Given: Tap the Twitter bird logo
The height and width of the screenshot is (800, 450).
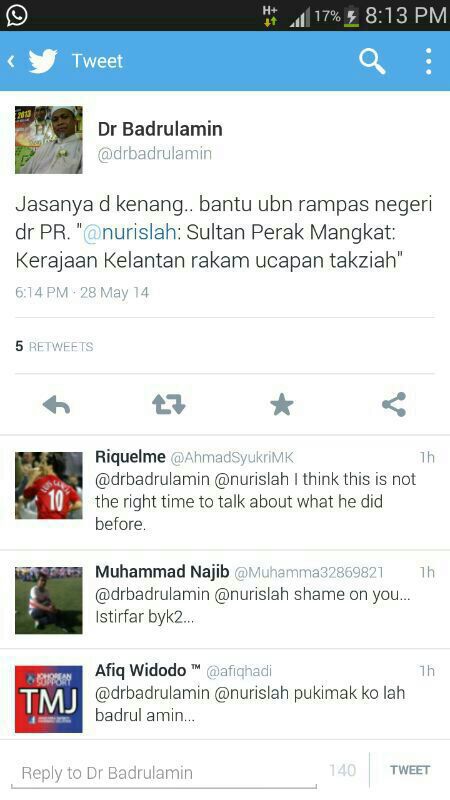Looking at the screenshot, I should click(43, 61).
